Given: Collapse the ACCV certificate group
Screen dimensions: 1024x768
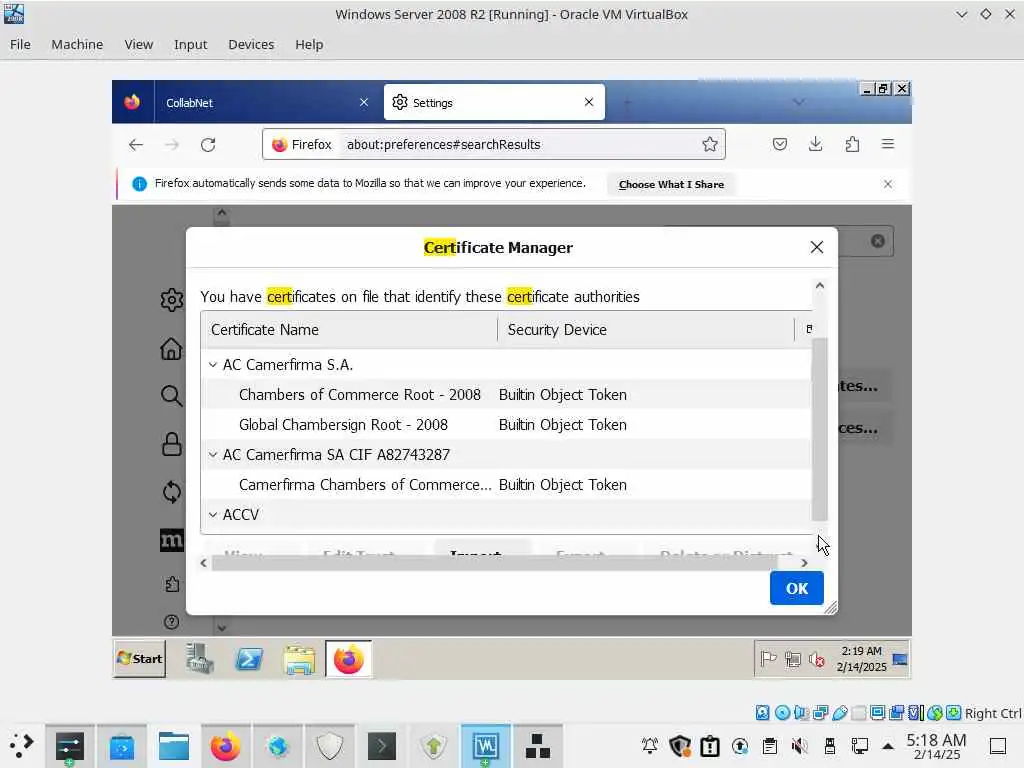Looking at the screenshot, I should pos(213,515).
